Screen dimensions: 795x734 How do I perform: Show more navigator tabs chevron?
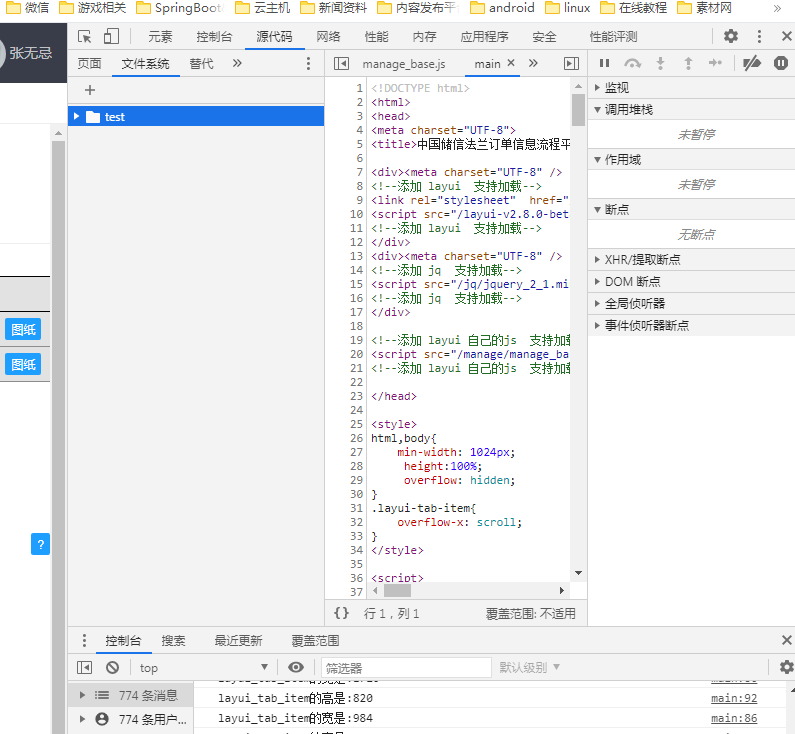237,63
